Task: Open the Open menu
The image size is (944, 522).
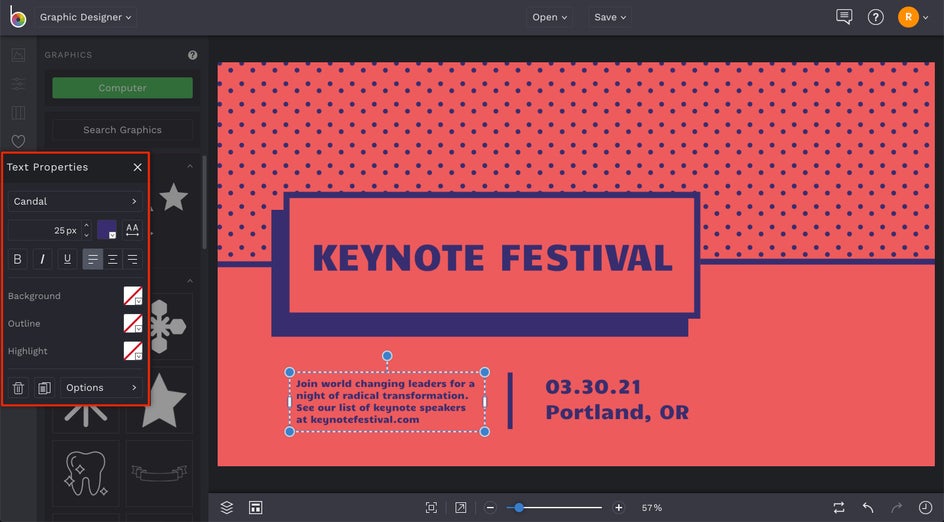Action: coord(549,17)
